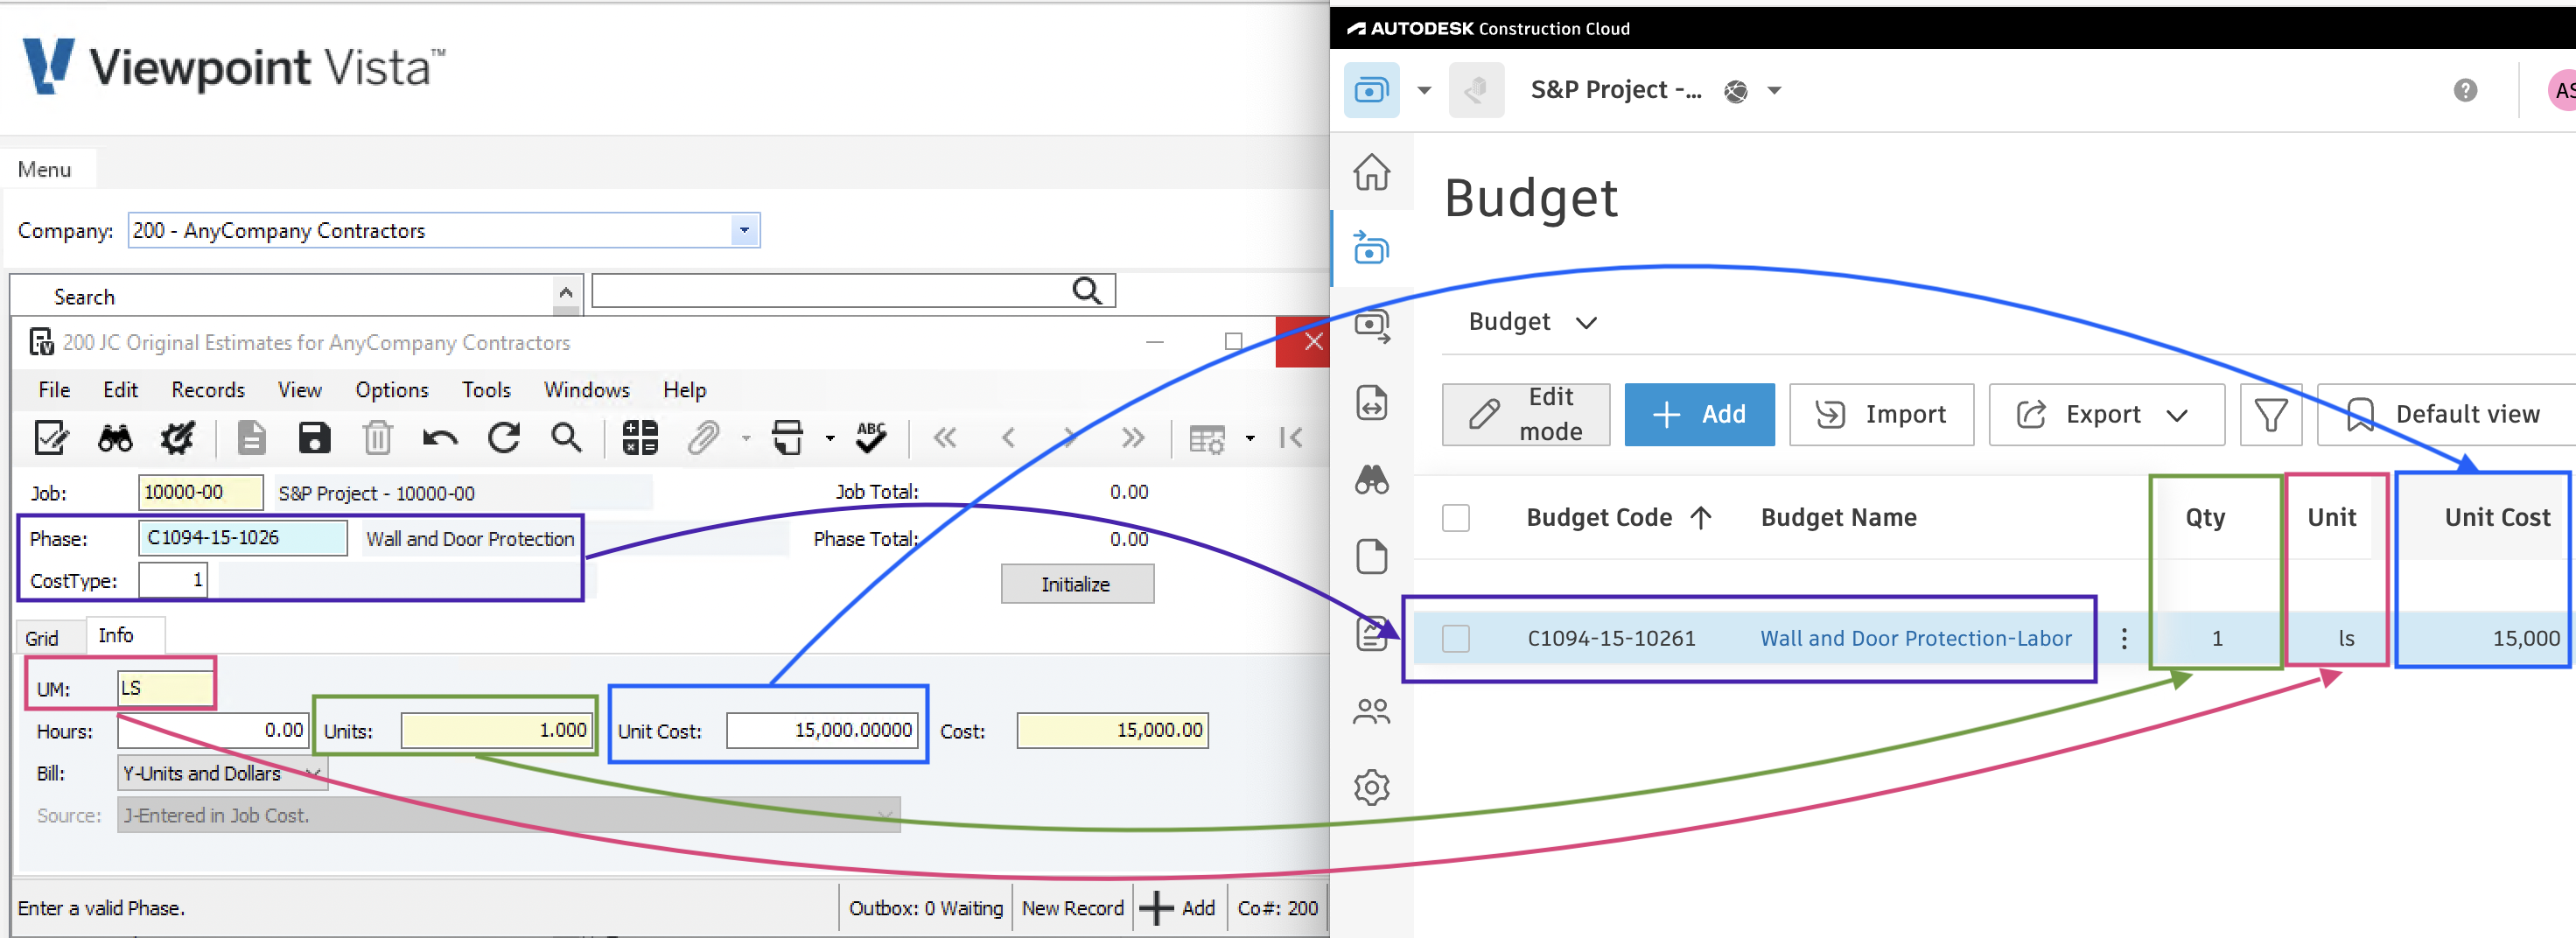Image resolution: width=2576 pixels, height=938 pixels.
Task: Click the edit record icon in Vista toolbar
Action: [x=51, y=438]
